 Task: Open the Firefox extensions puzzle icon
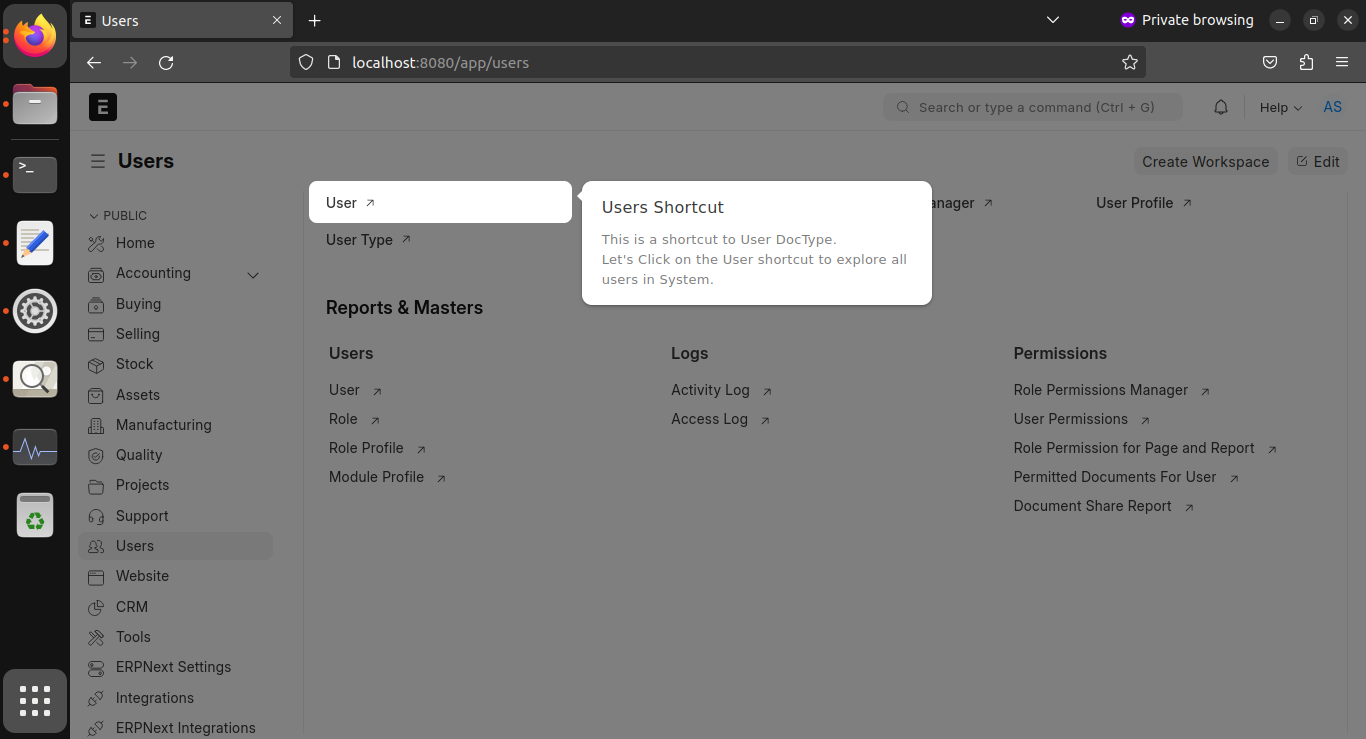[1305, 62]
